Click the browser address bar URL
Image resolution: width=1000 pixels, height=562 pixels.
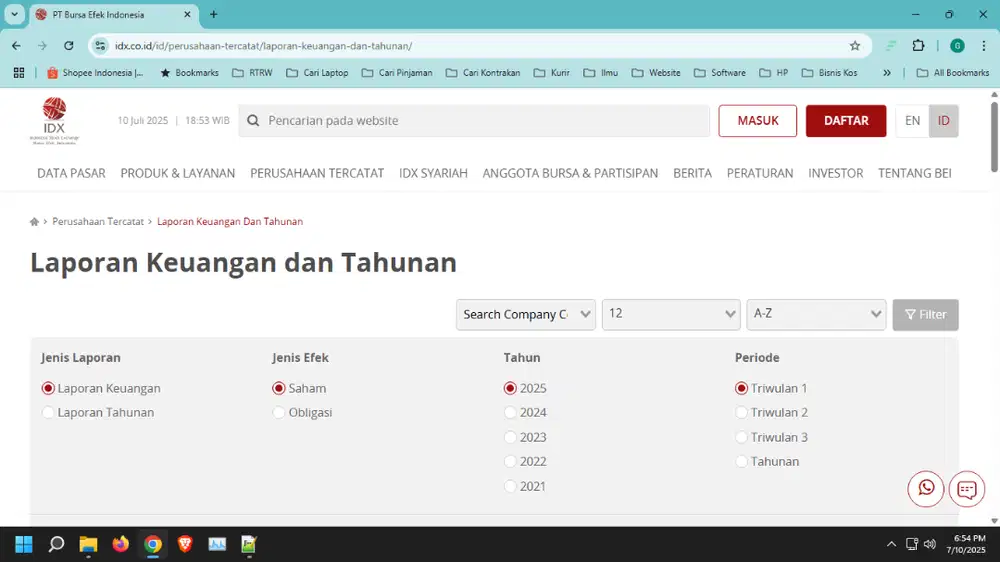tap(263, 46)
